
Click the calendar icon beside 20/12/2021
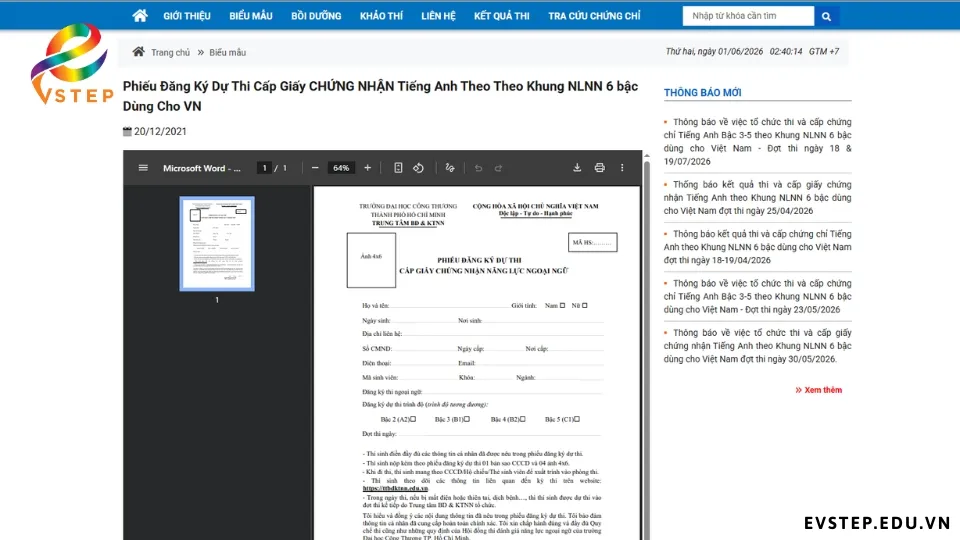pyautogui.click(x=127, y=131)
